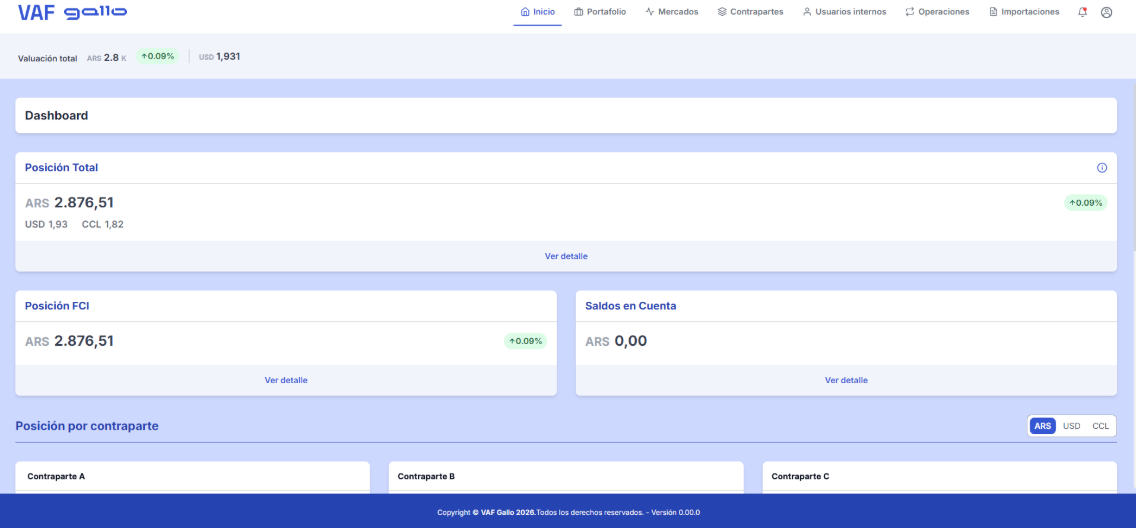Click the pulse icon beside Mercados
The height and width of the screenshot is (531, 1136).
[650, 12]
